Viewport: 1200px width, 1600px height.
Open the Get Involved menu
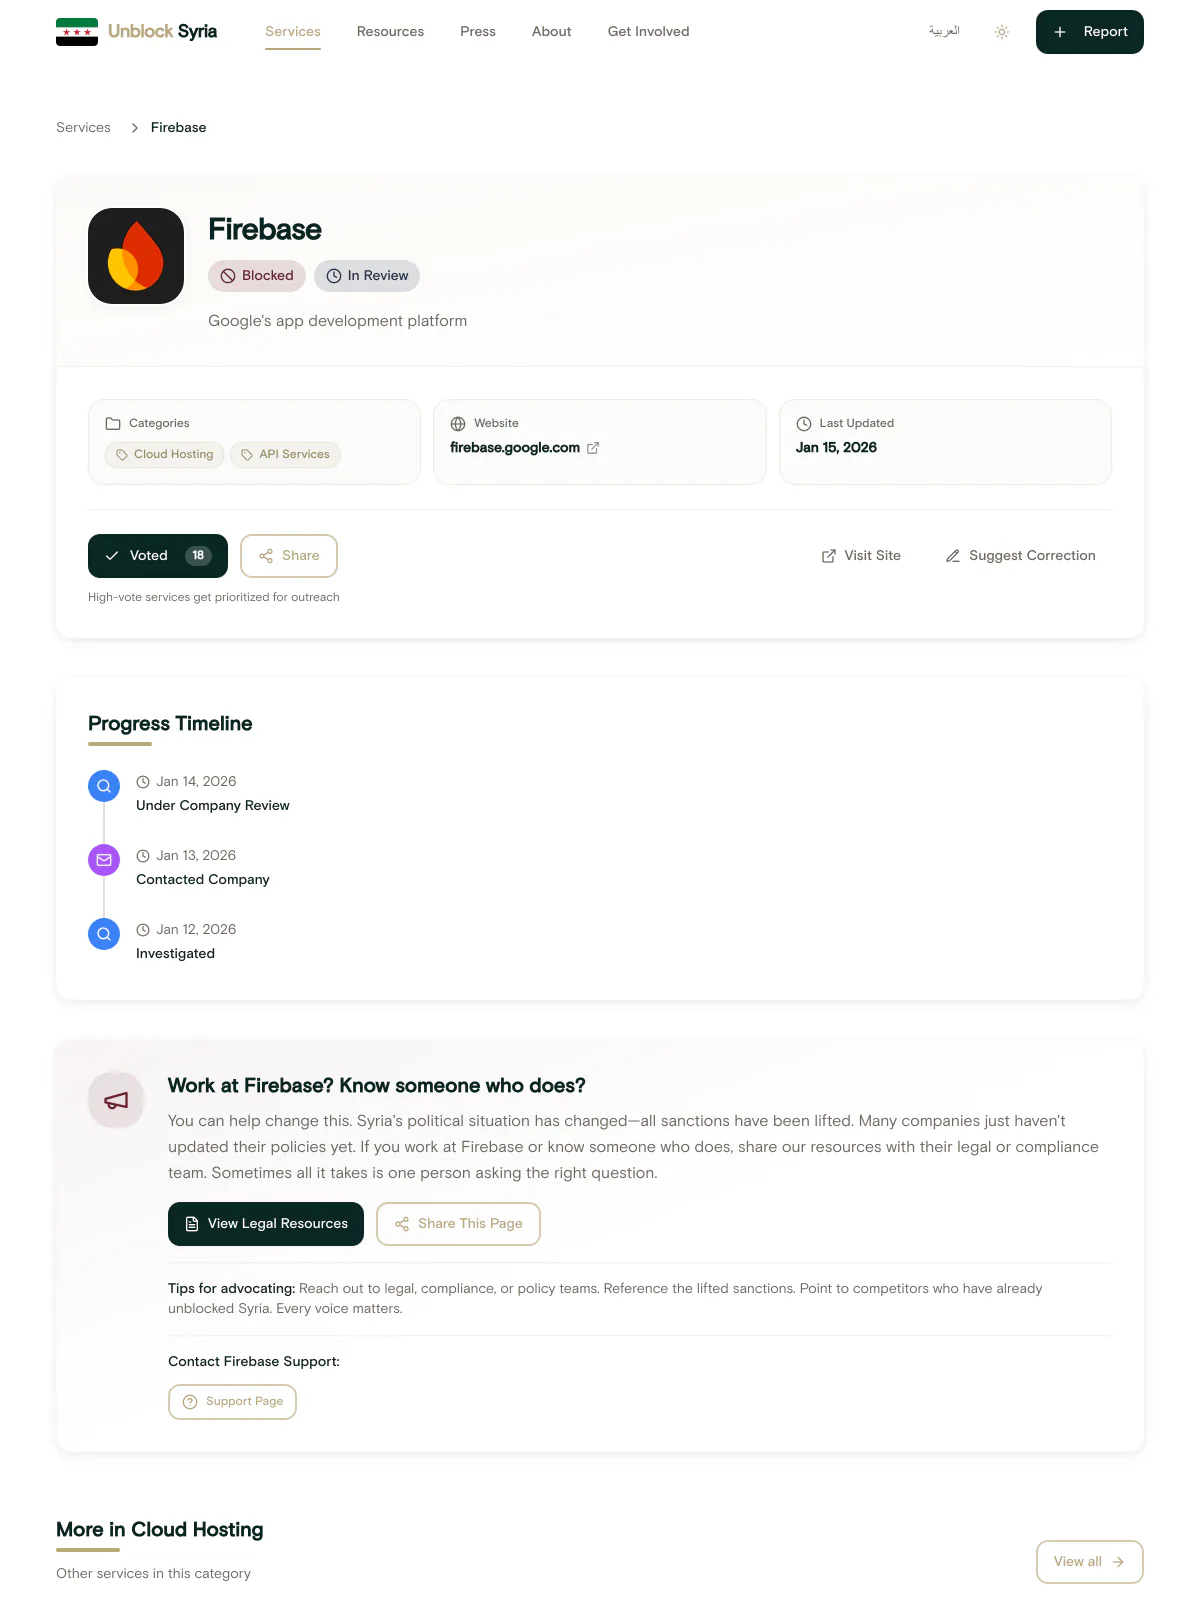(648, 32)
